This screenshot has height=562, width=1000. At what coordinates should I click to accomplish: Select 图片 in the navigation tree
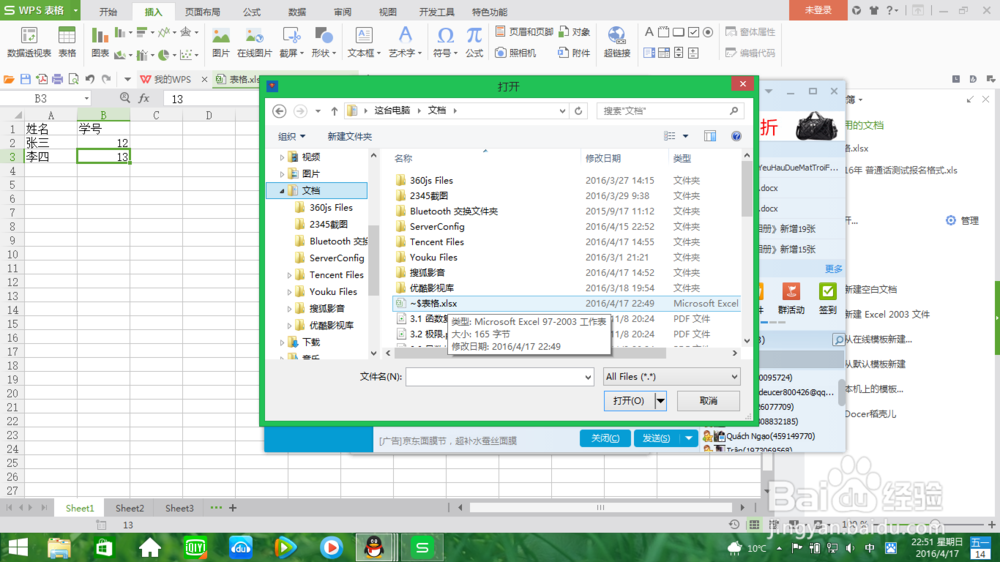point(311,174)
